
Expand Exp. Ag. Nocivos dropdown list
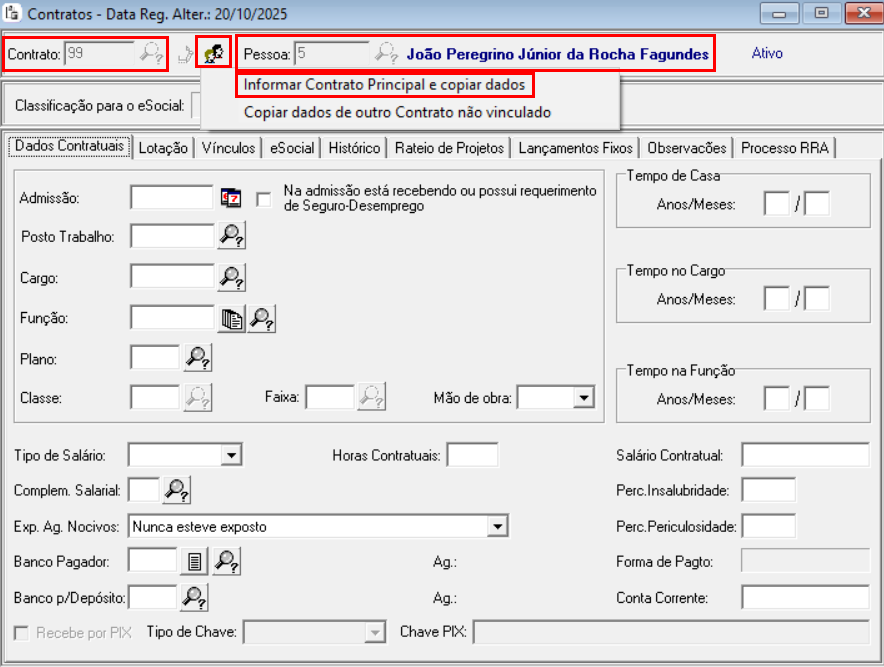click(497, 526)
